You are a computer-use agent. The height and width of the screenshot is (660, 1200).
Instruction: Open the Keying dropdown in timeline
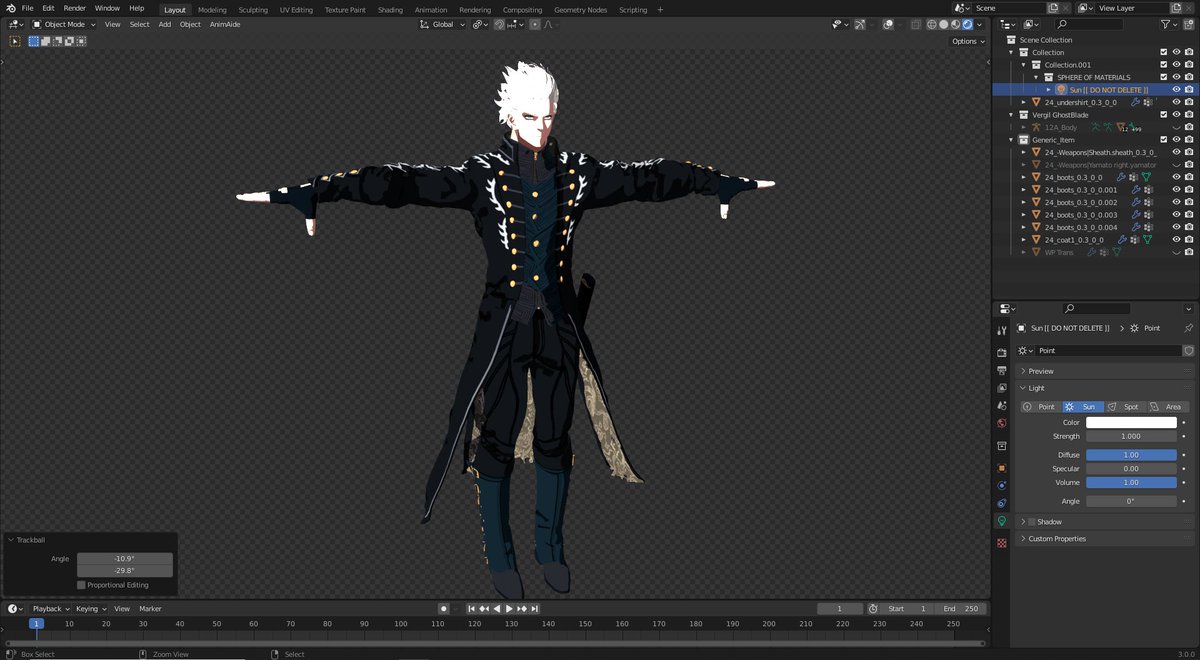(90, 608)
